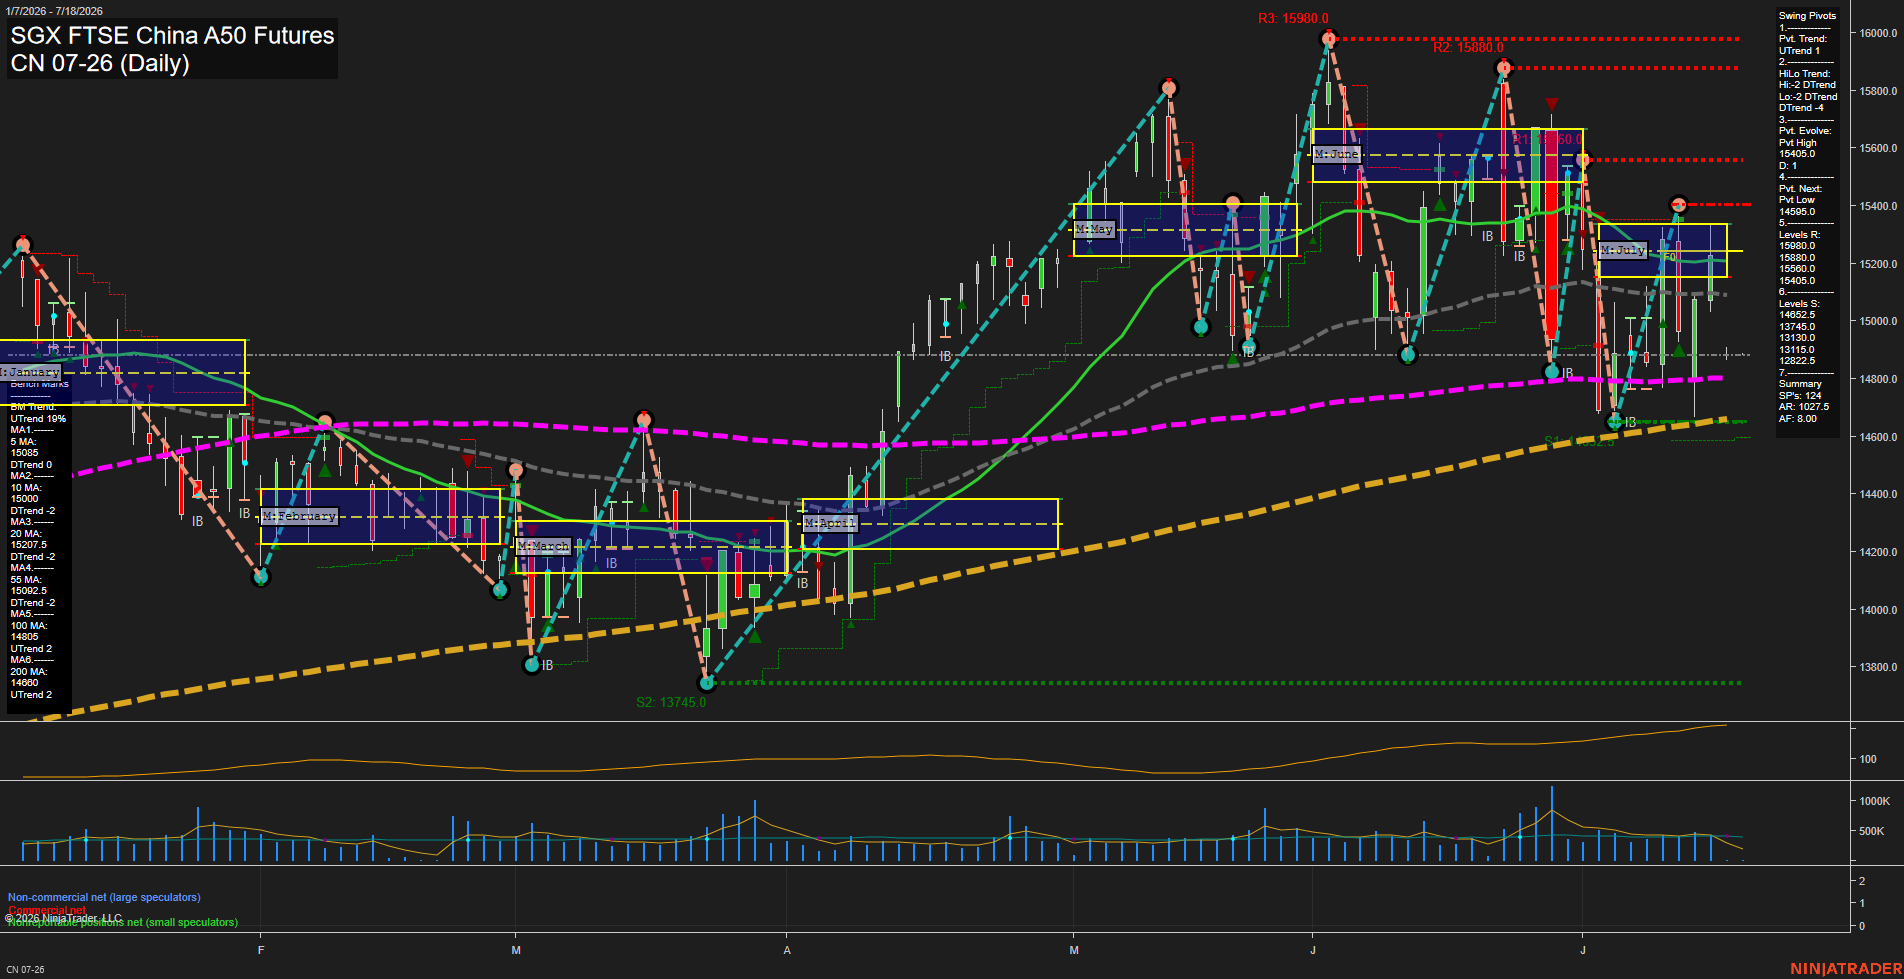
Task: Click the 1/7/2026 - 7/18/2026 date range
Action: 54,11
